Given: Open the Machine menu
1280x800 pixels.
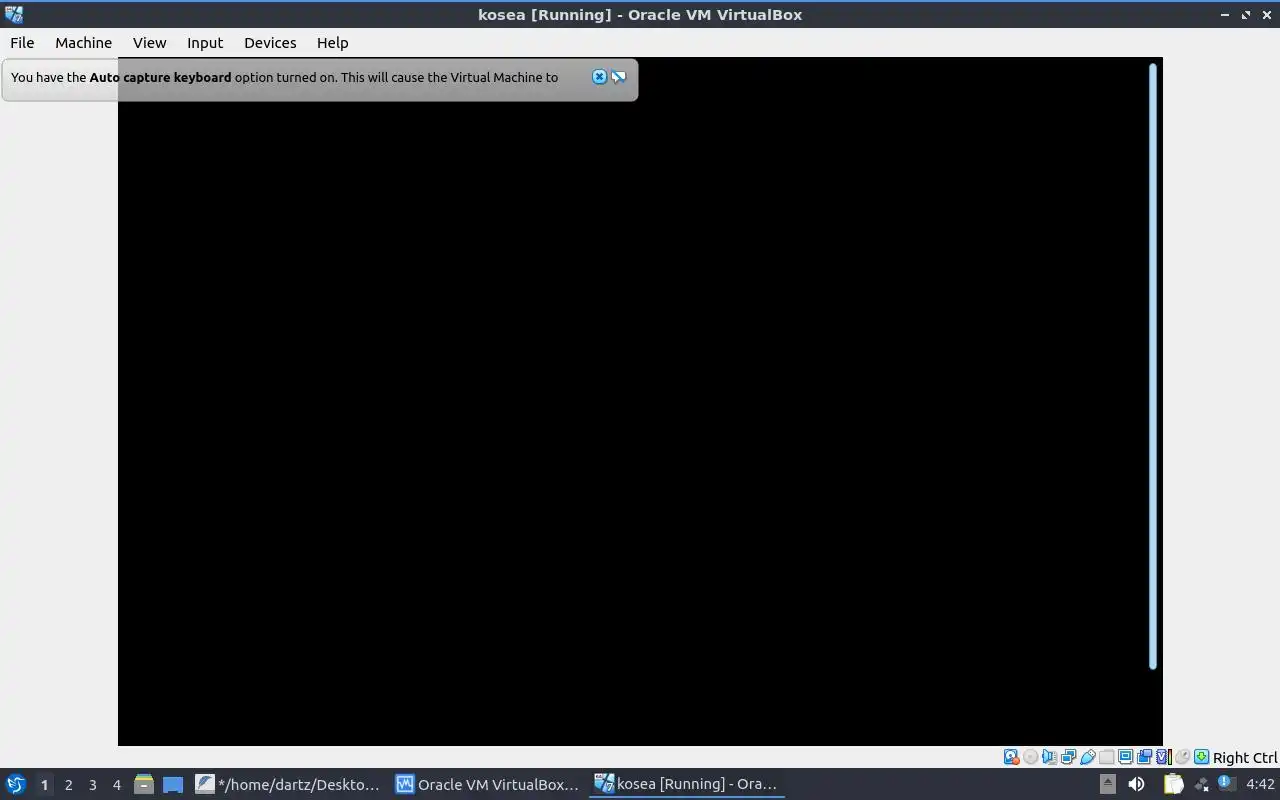Looking at the screenshot, I should pyautogui.click(x=83, y=42).
